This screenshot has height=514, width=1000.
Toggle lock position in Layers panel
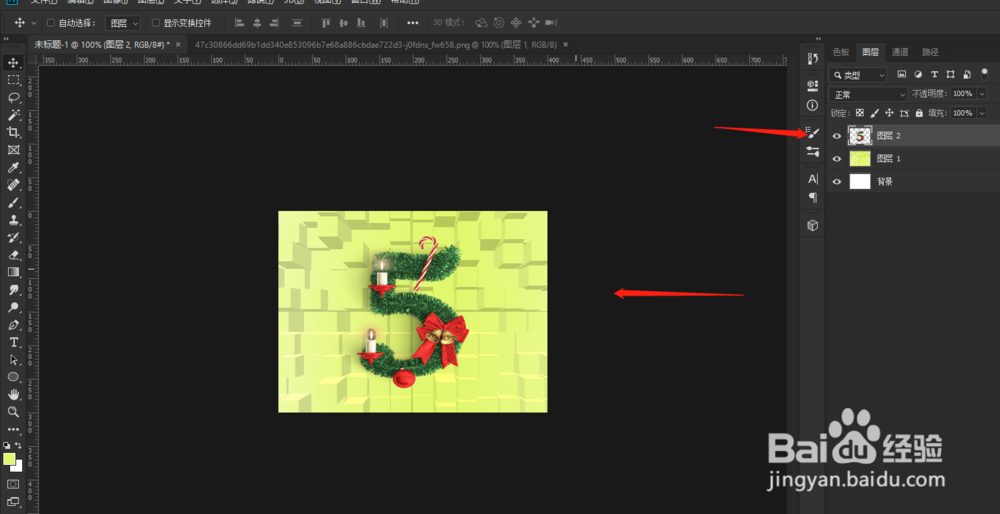[x=889, y=113]
